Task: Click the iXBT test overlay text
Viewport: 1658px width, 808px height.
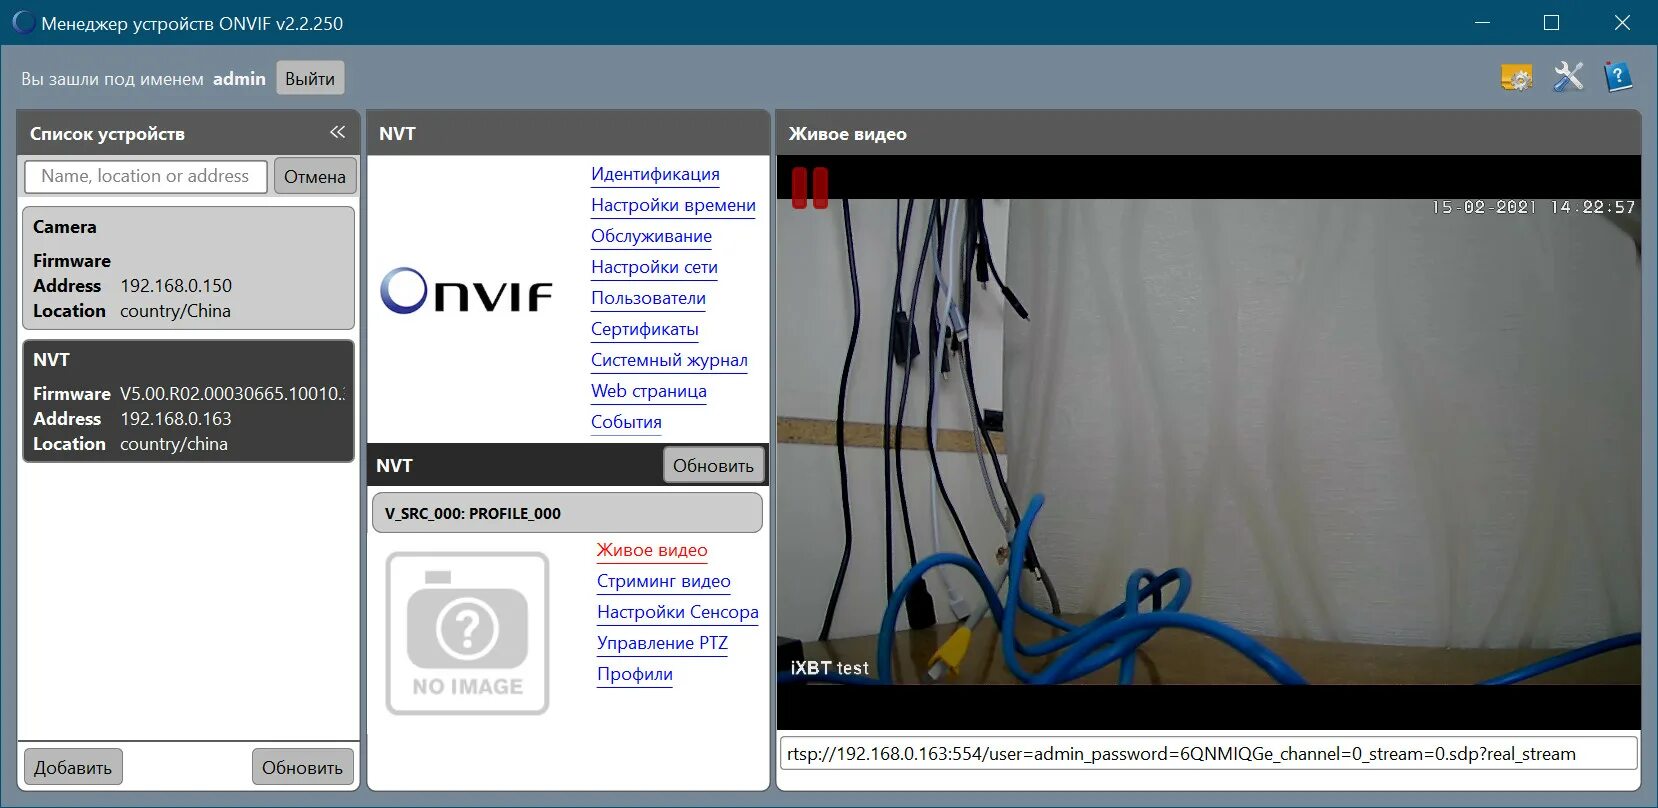Action: pyautogui.click(x=829, y=668)
